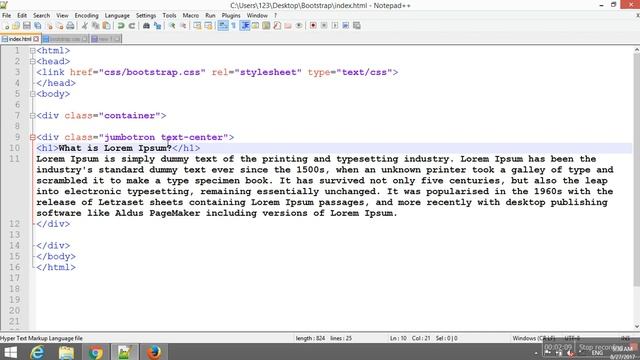Click vertical scrollbar up arrow
640x360 pixels.
click(x=636, y=50)
